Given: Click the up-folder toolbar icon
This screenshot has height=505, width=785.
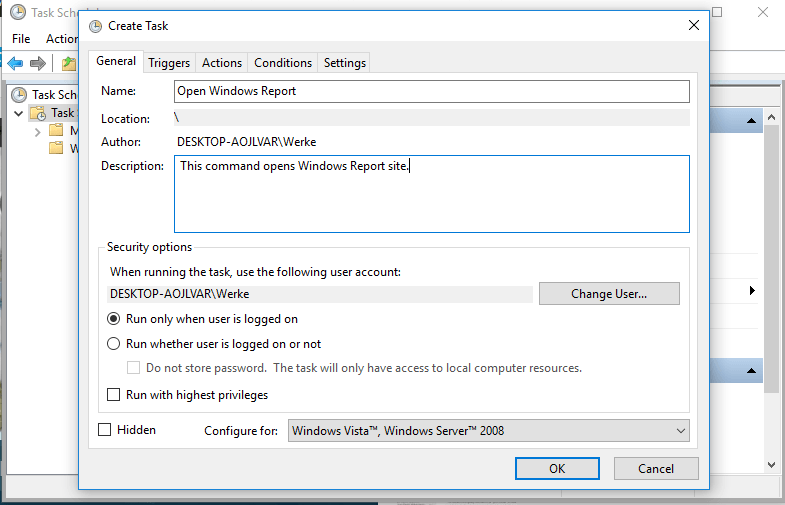Looking at the screenshot, I should (x=67, y=63).
